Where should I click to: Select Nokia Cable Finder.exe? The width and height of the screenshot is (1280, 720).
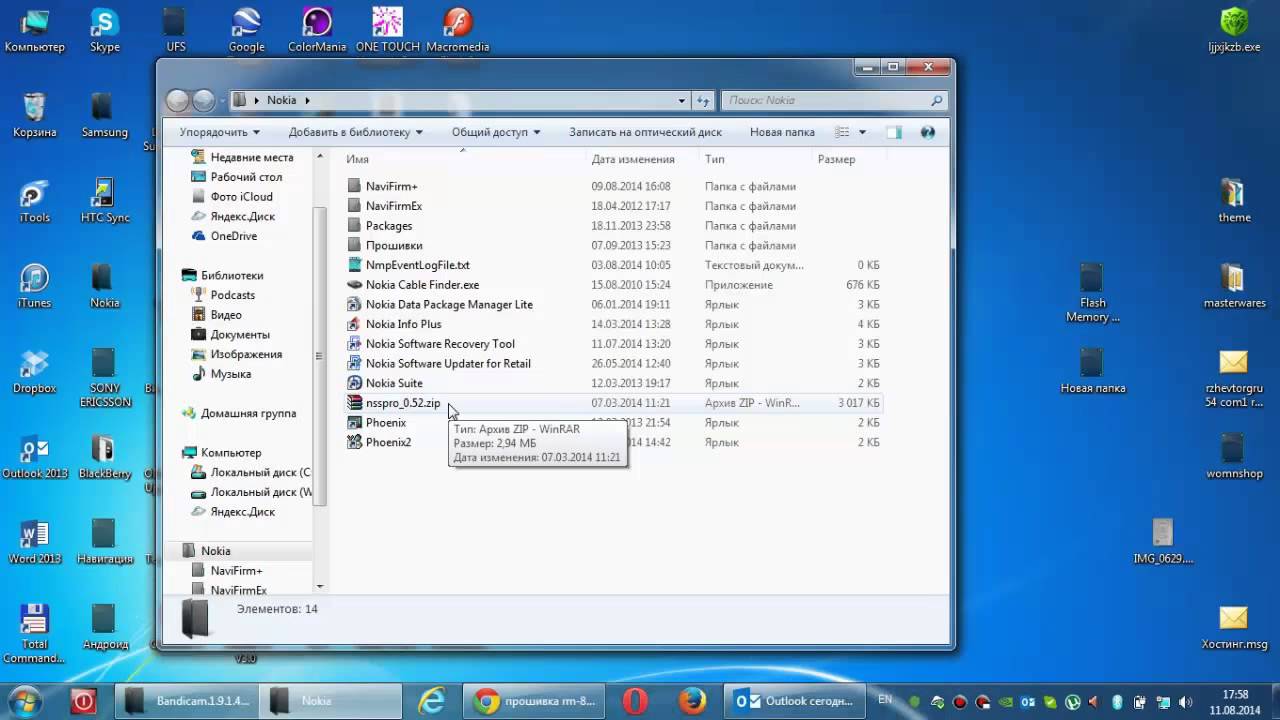click(422, 285)
